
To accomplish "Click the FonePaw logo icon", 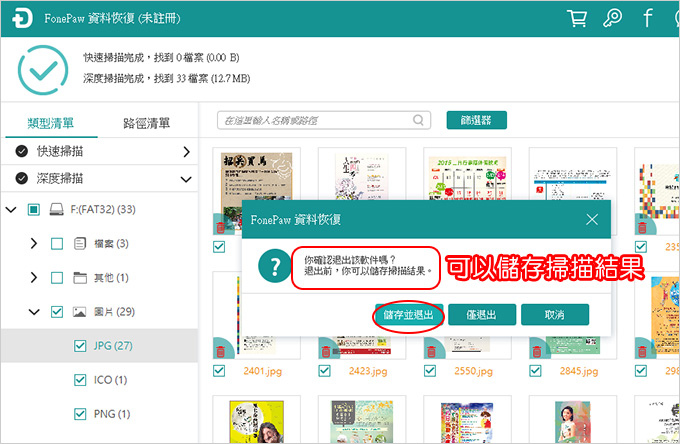I will 22,19.
